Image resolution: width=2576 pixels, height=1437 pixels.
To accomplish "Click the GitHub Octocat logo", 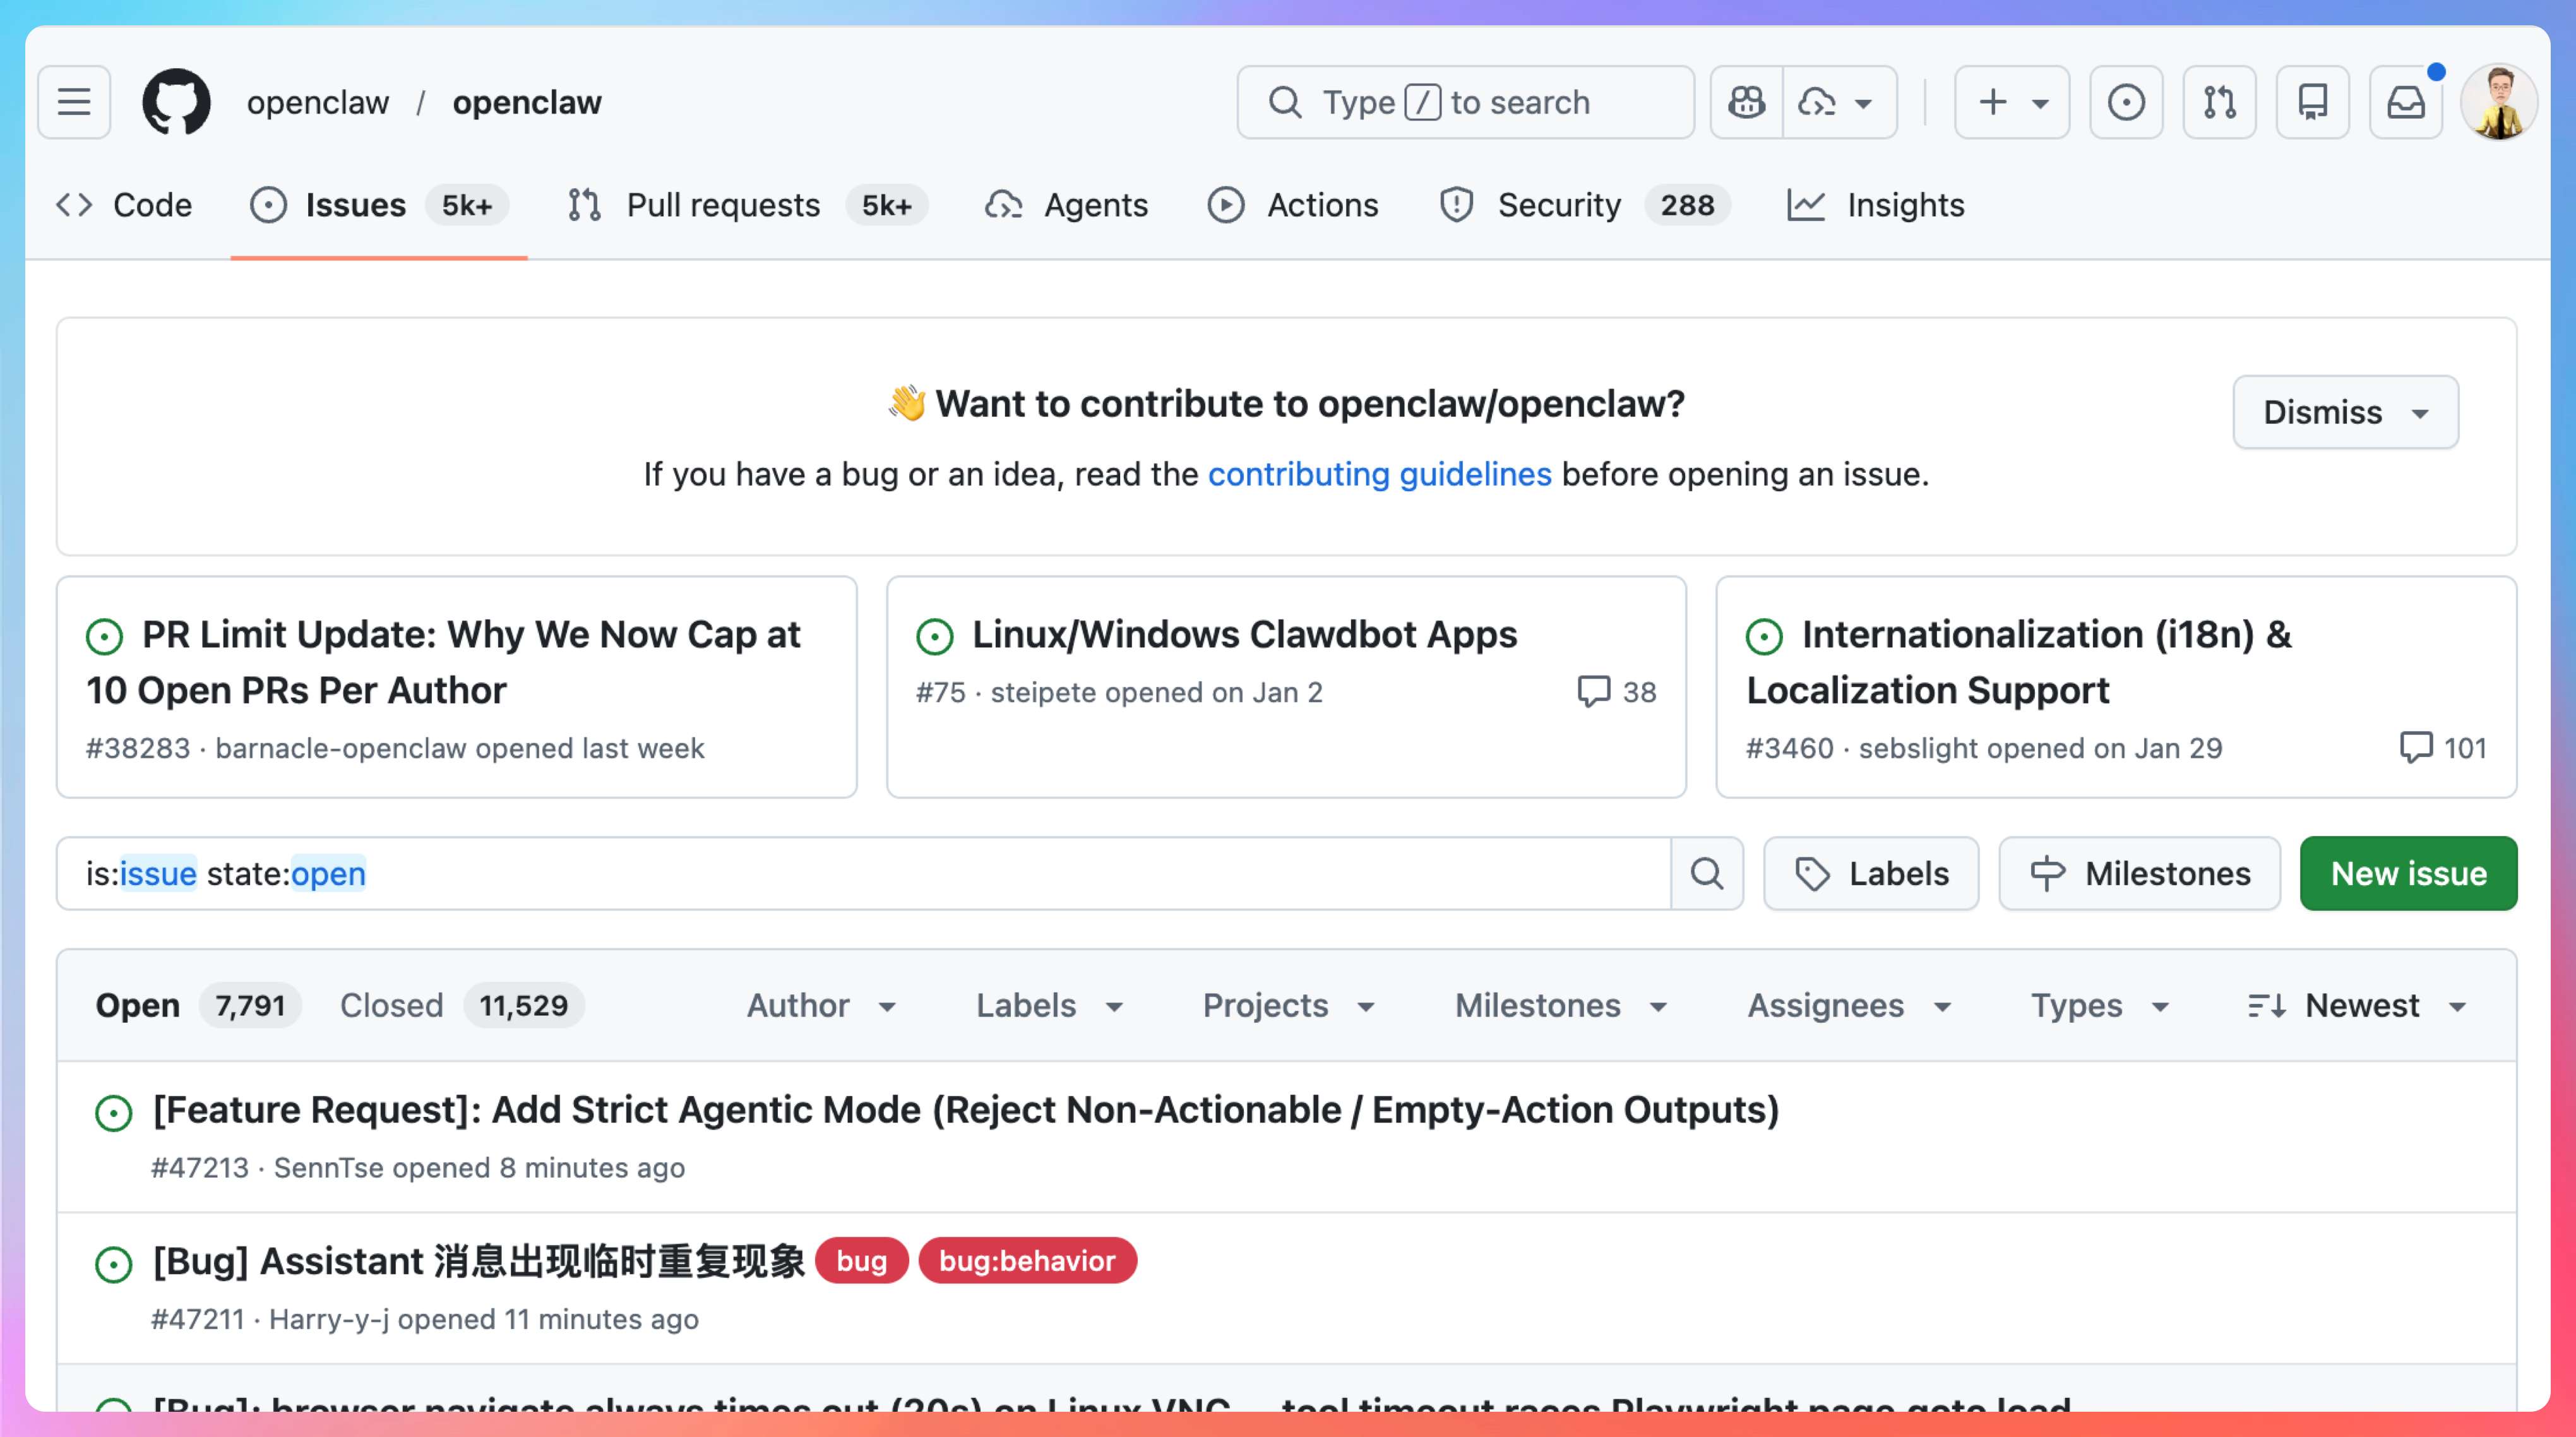I will pos(177,102).
